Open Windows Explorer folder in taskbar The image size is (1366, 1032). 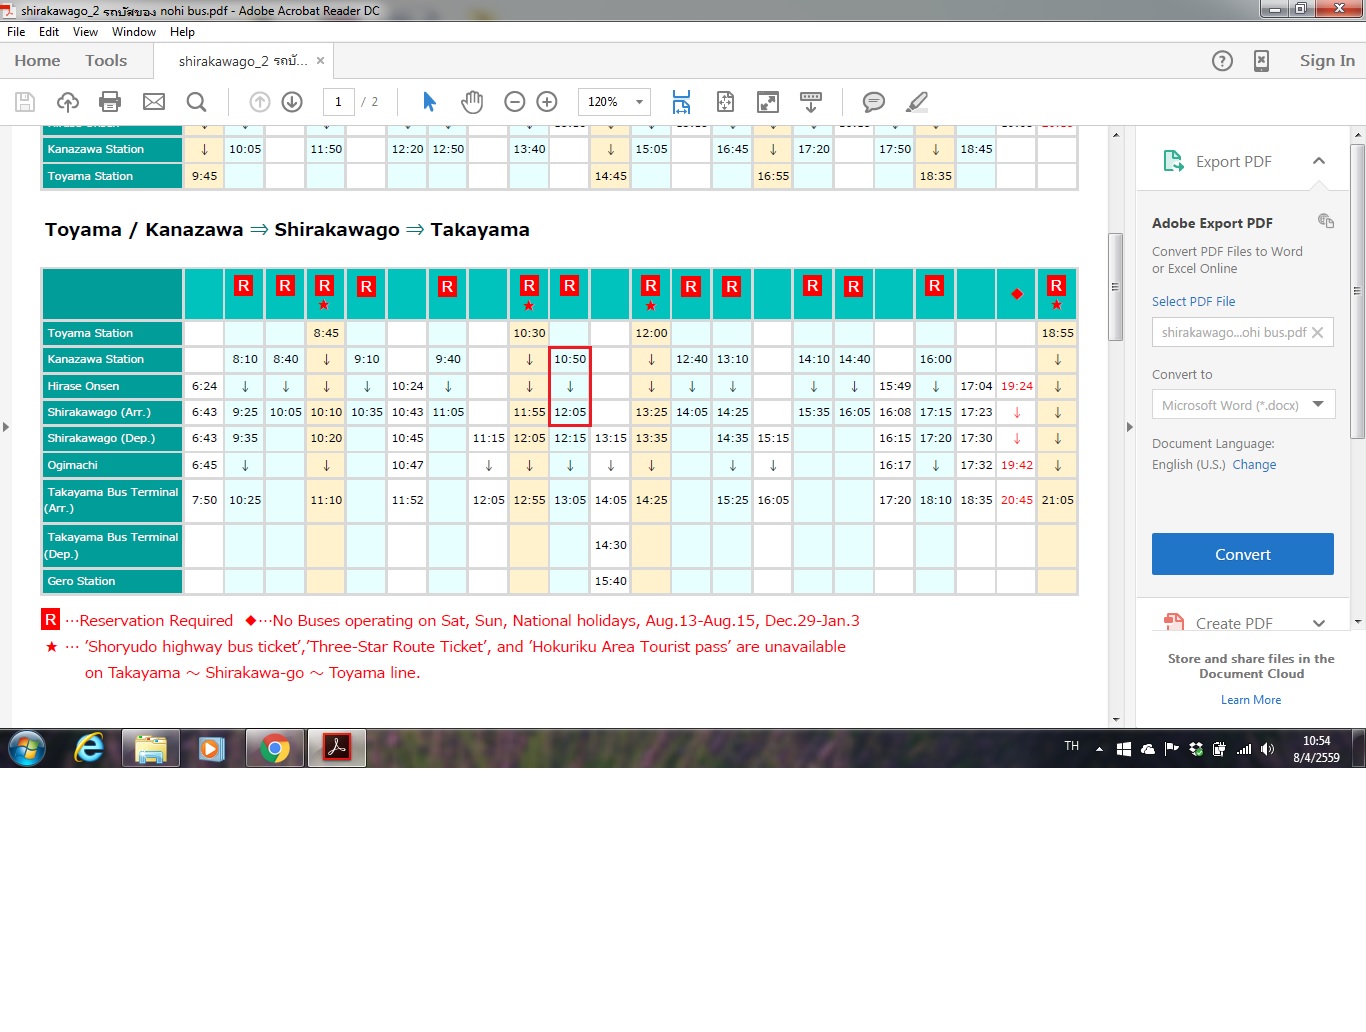[x=151, y=748]
